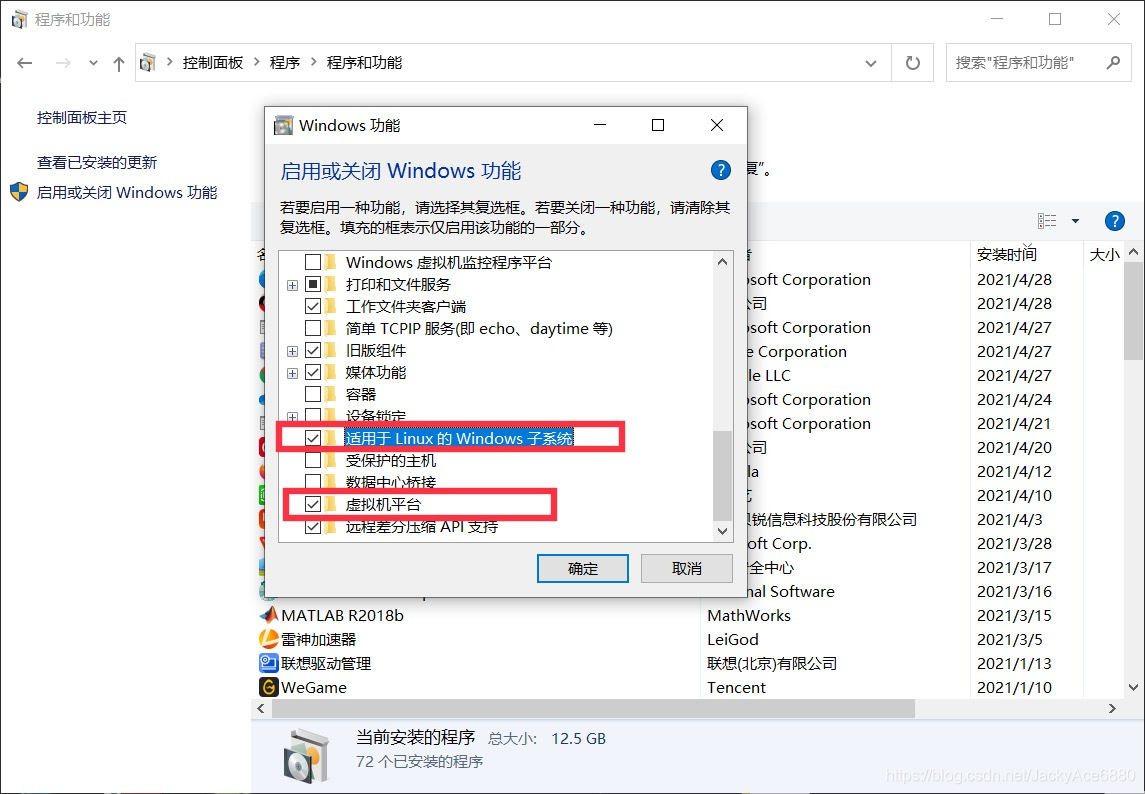
Task: Click the search magnifier icon
Action: click(1113, 63)
